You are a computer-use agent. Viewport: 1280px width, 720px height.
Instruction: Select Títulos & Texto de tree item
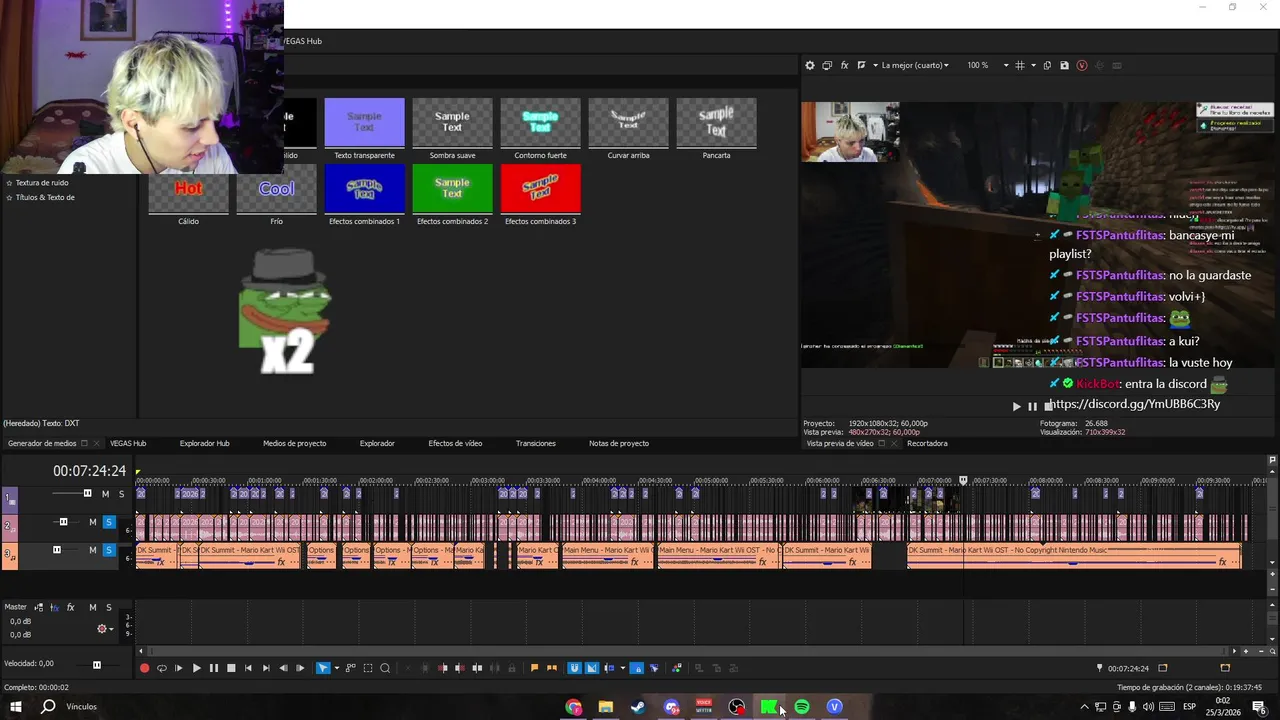tap(45, 197)
